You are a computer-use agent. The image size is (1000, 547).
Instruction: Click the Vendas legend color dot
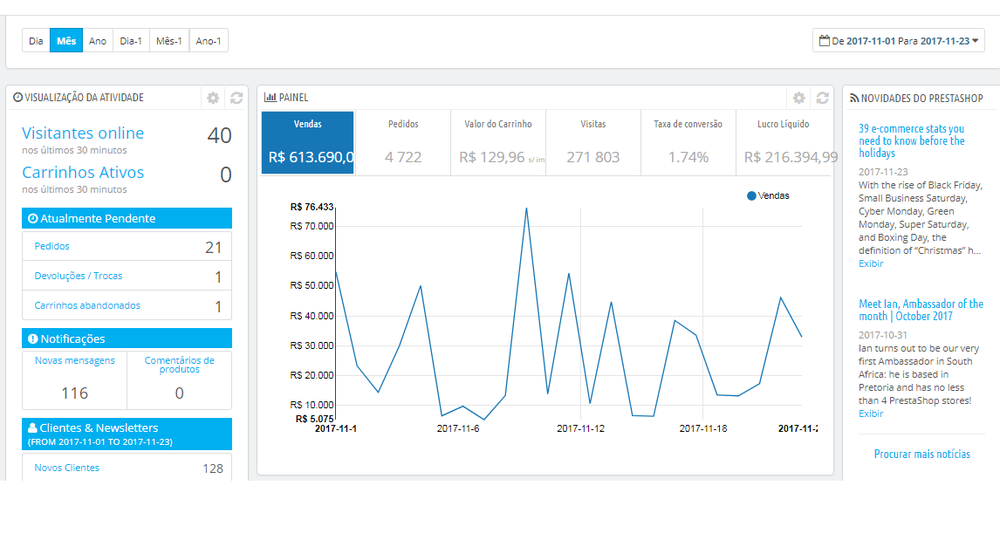[x=751, y=196]
